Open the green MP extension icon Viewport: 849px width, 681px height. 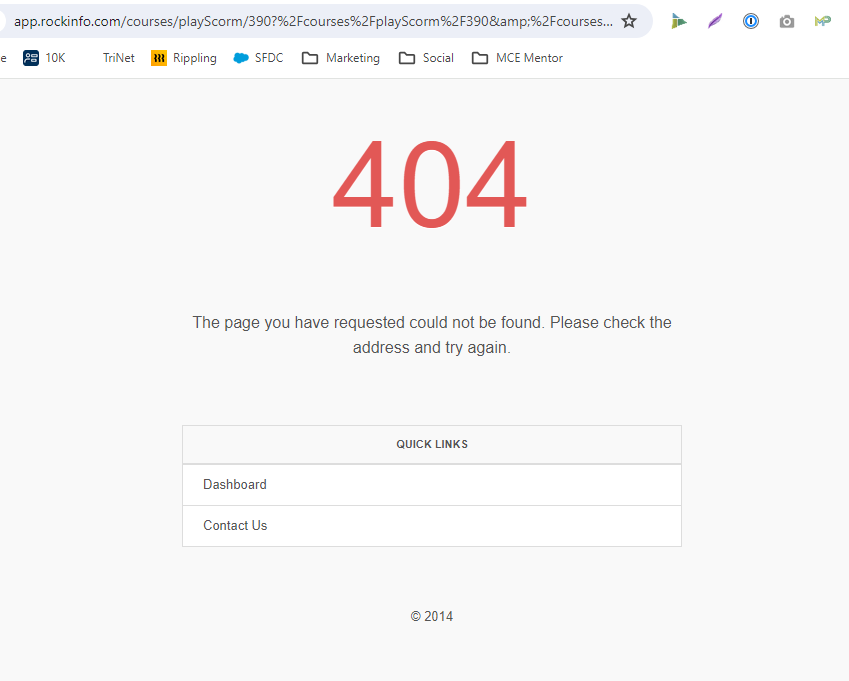[823, 21]
